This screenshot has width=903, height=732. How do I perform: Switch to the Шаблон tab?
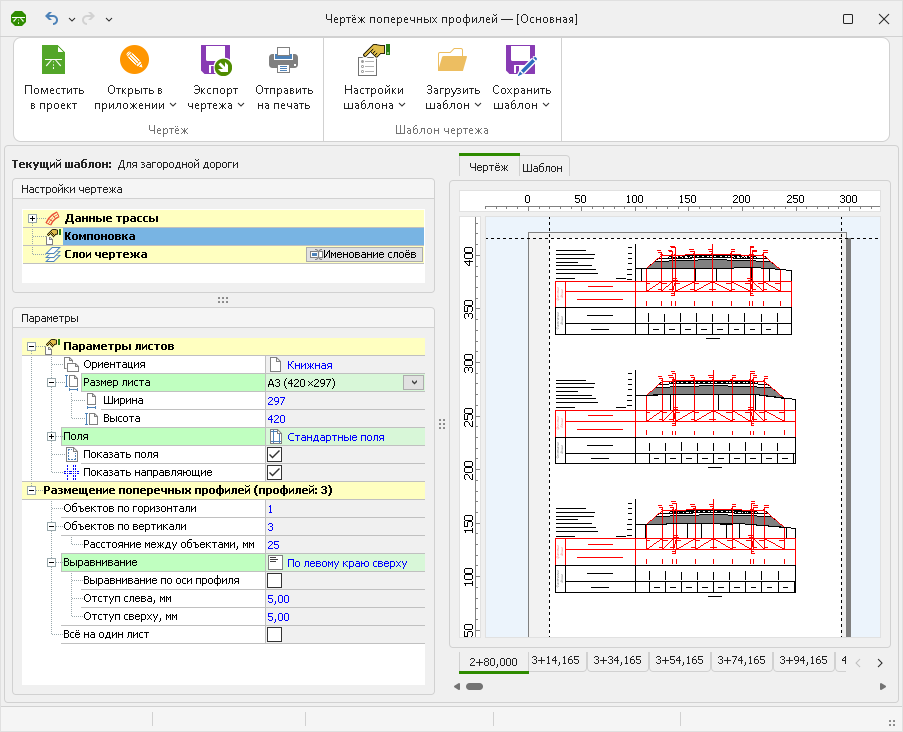click(542, 167)
